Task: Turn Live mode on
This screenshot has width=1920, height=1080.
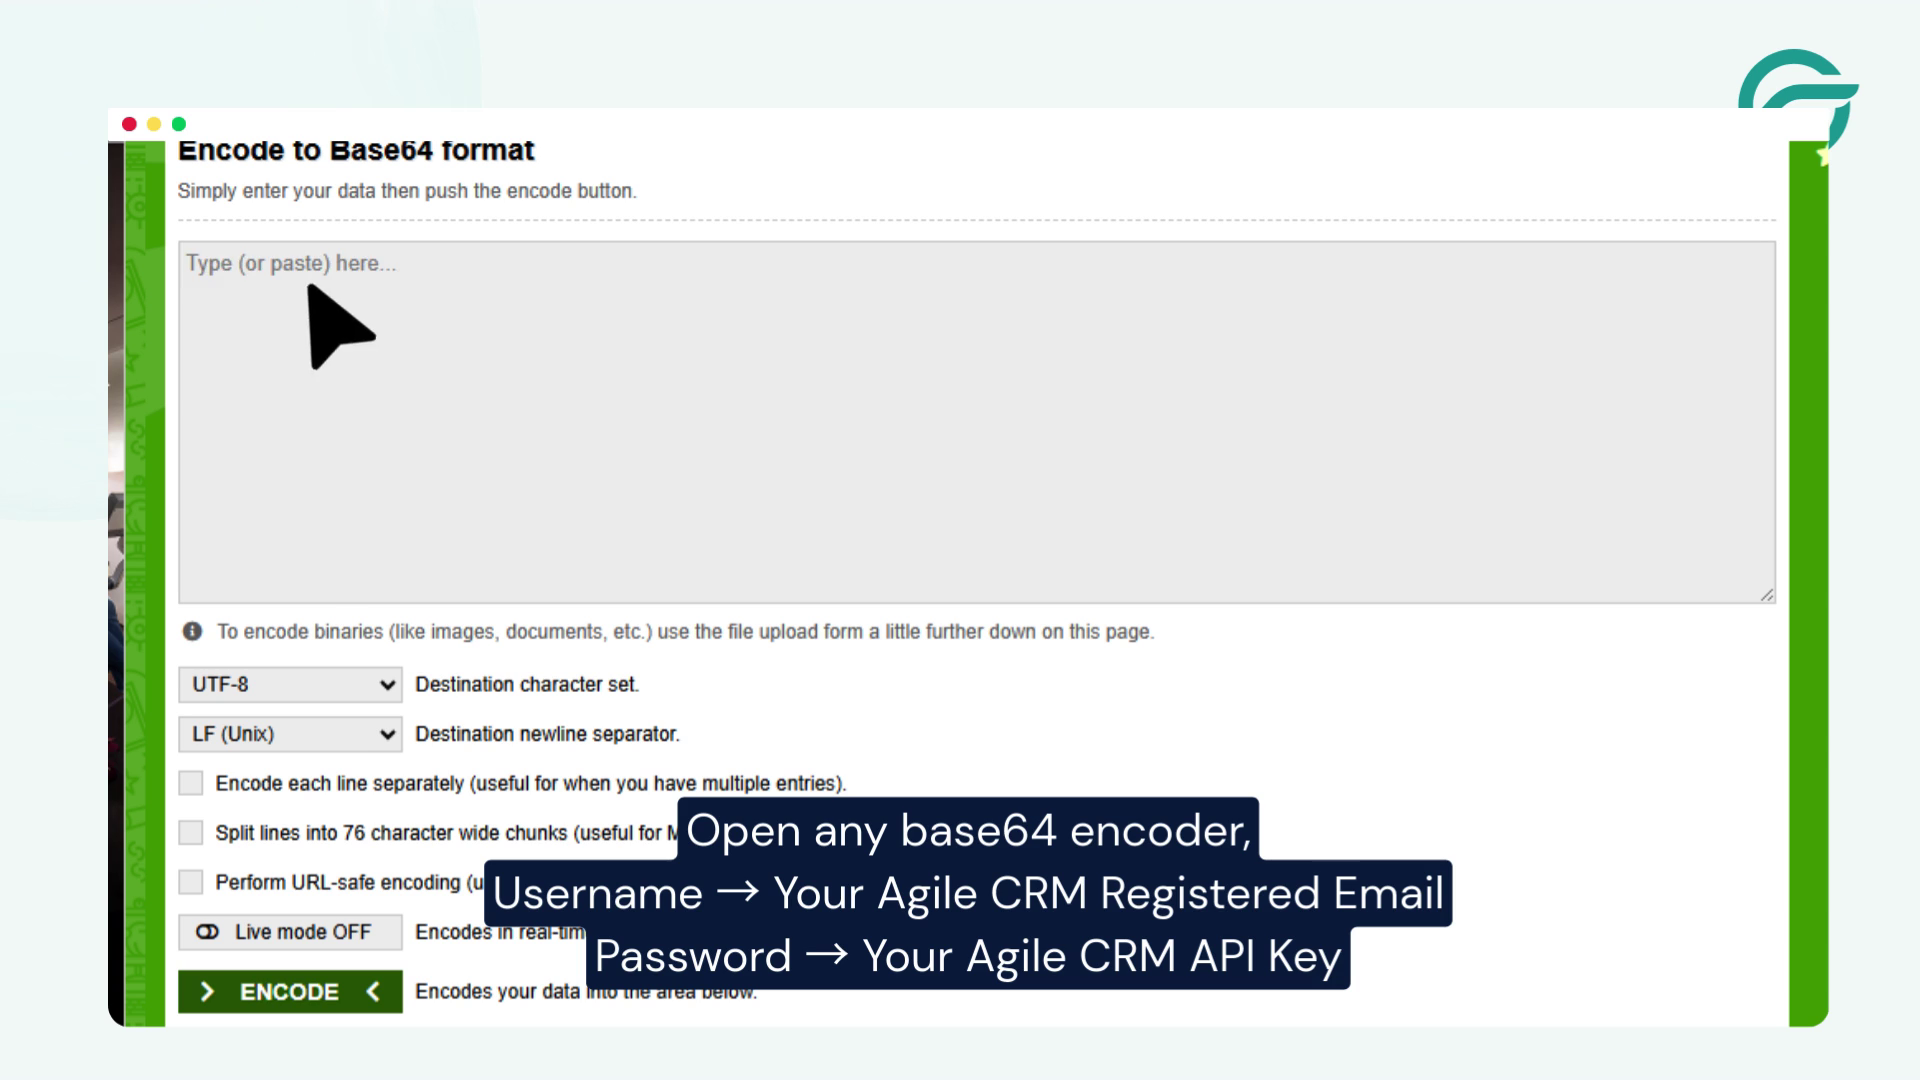Action: tap(289, 932)
